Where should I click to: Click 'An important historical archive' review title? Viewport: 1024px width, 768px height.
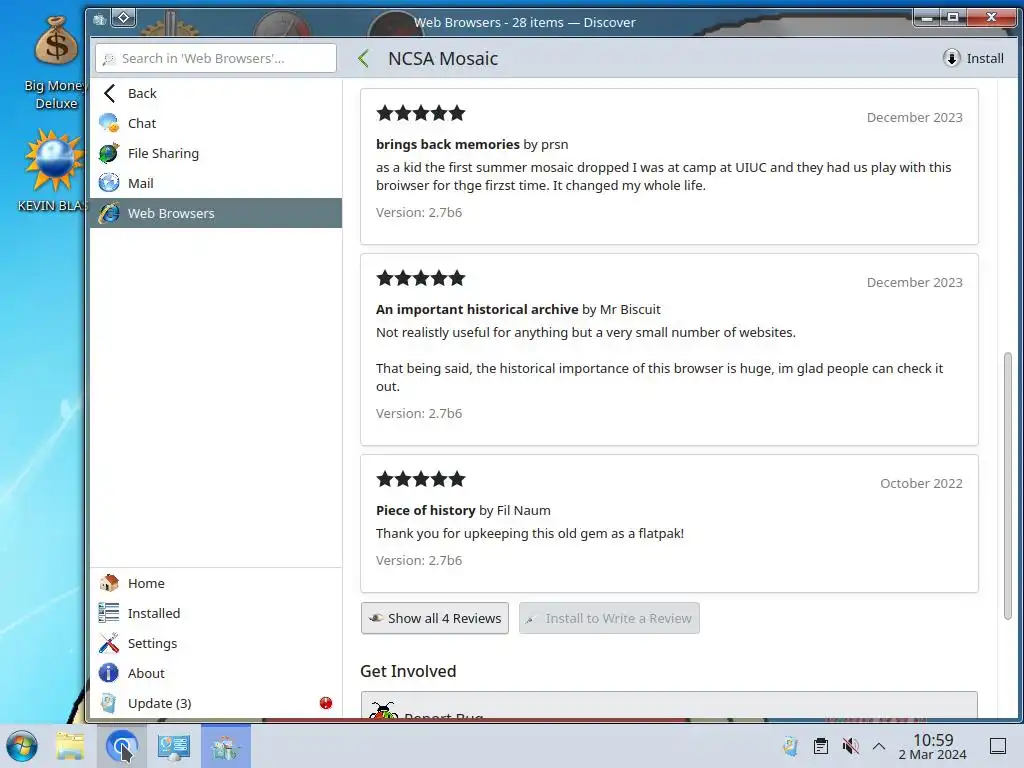tap(477, 309)
